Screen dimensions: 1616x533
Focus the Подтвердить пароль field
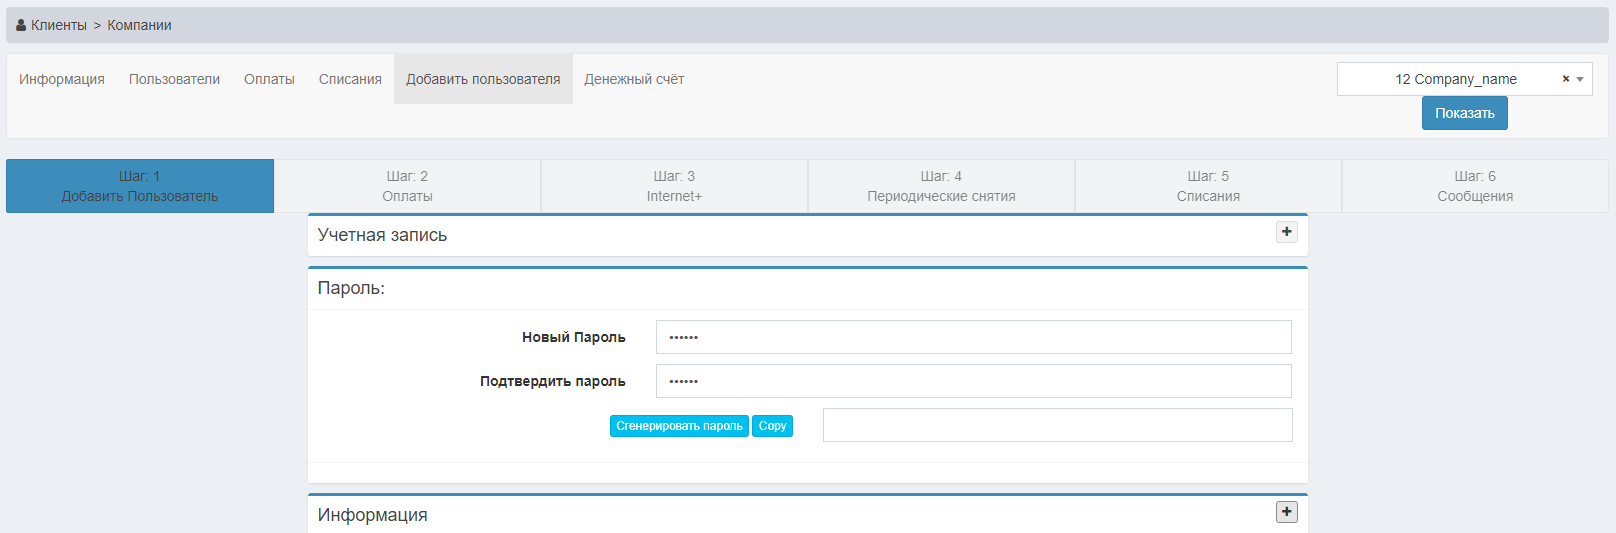click(972, 381)
